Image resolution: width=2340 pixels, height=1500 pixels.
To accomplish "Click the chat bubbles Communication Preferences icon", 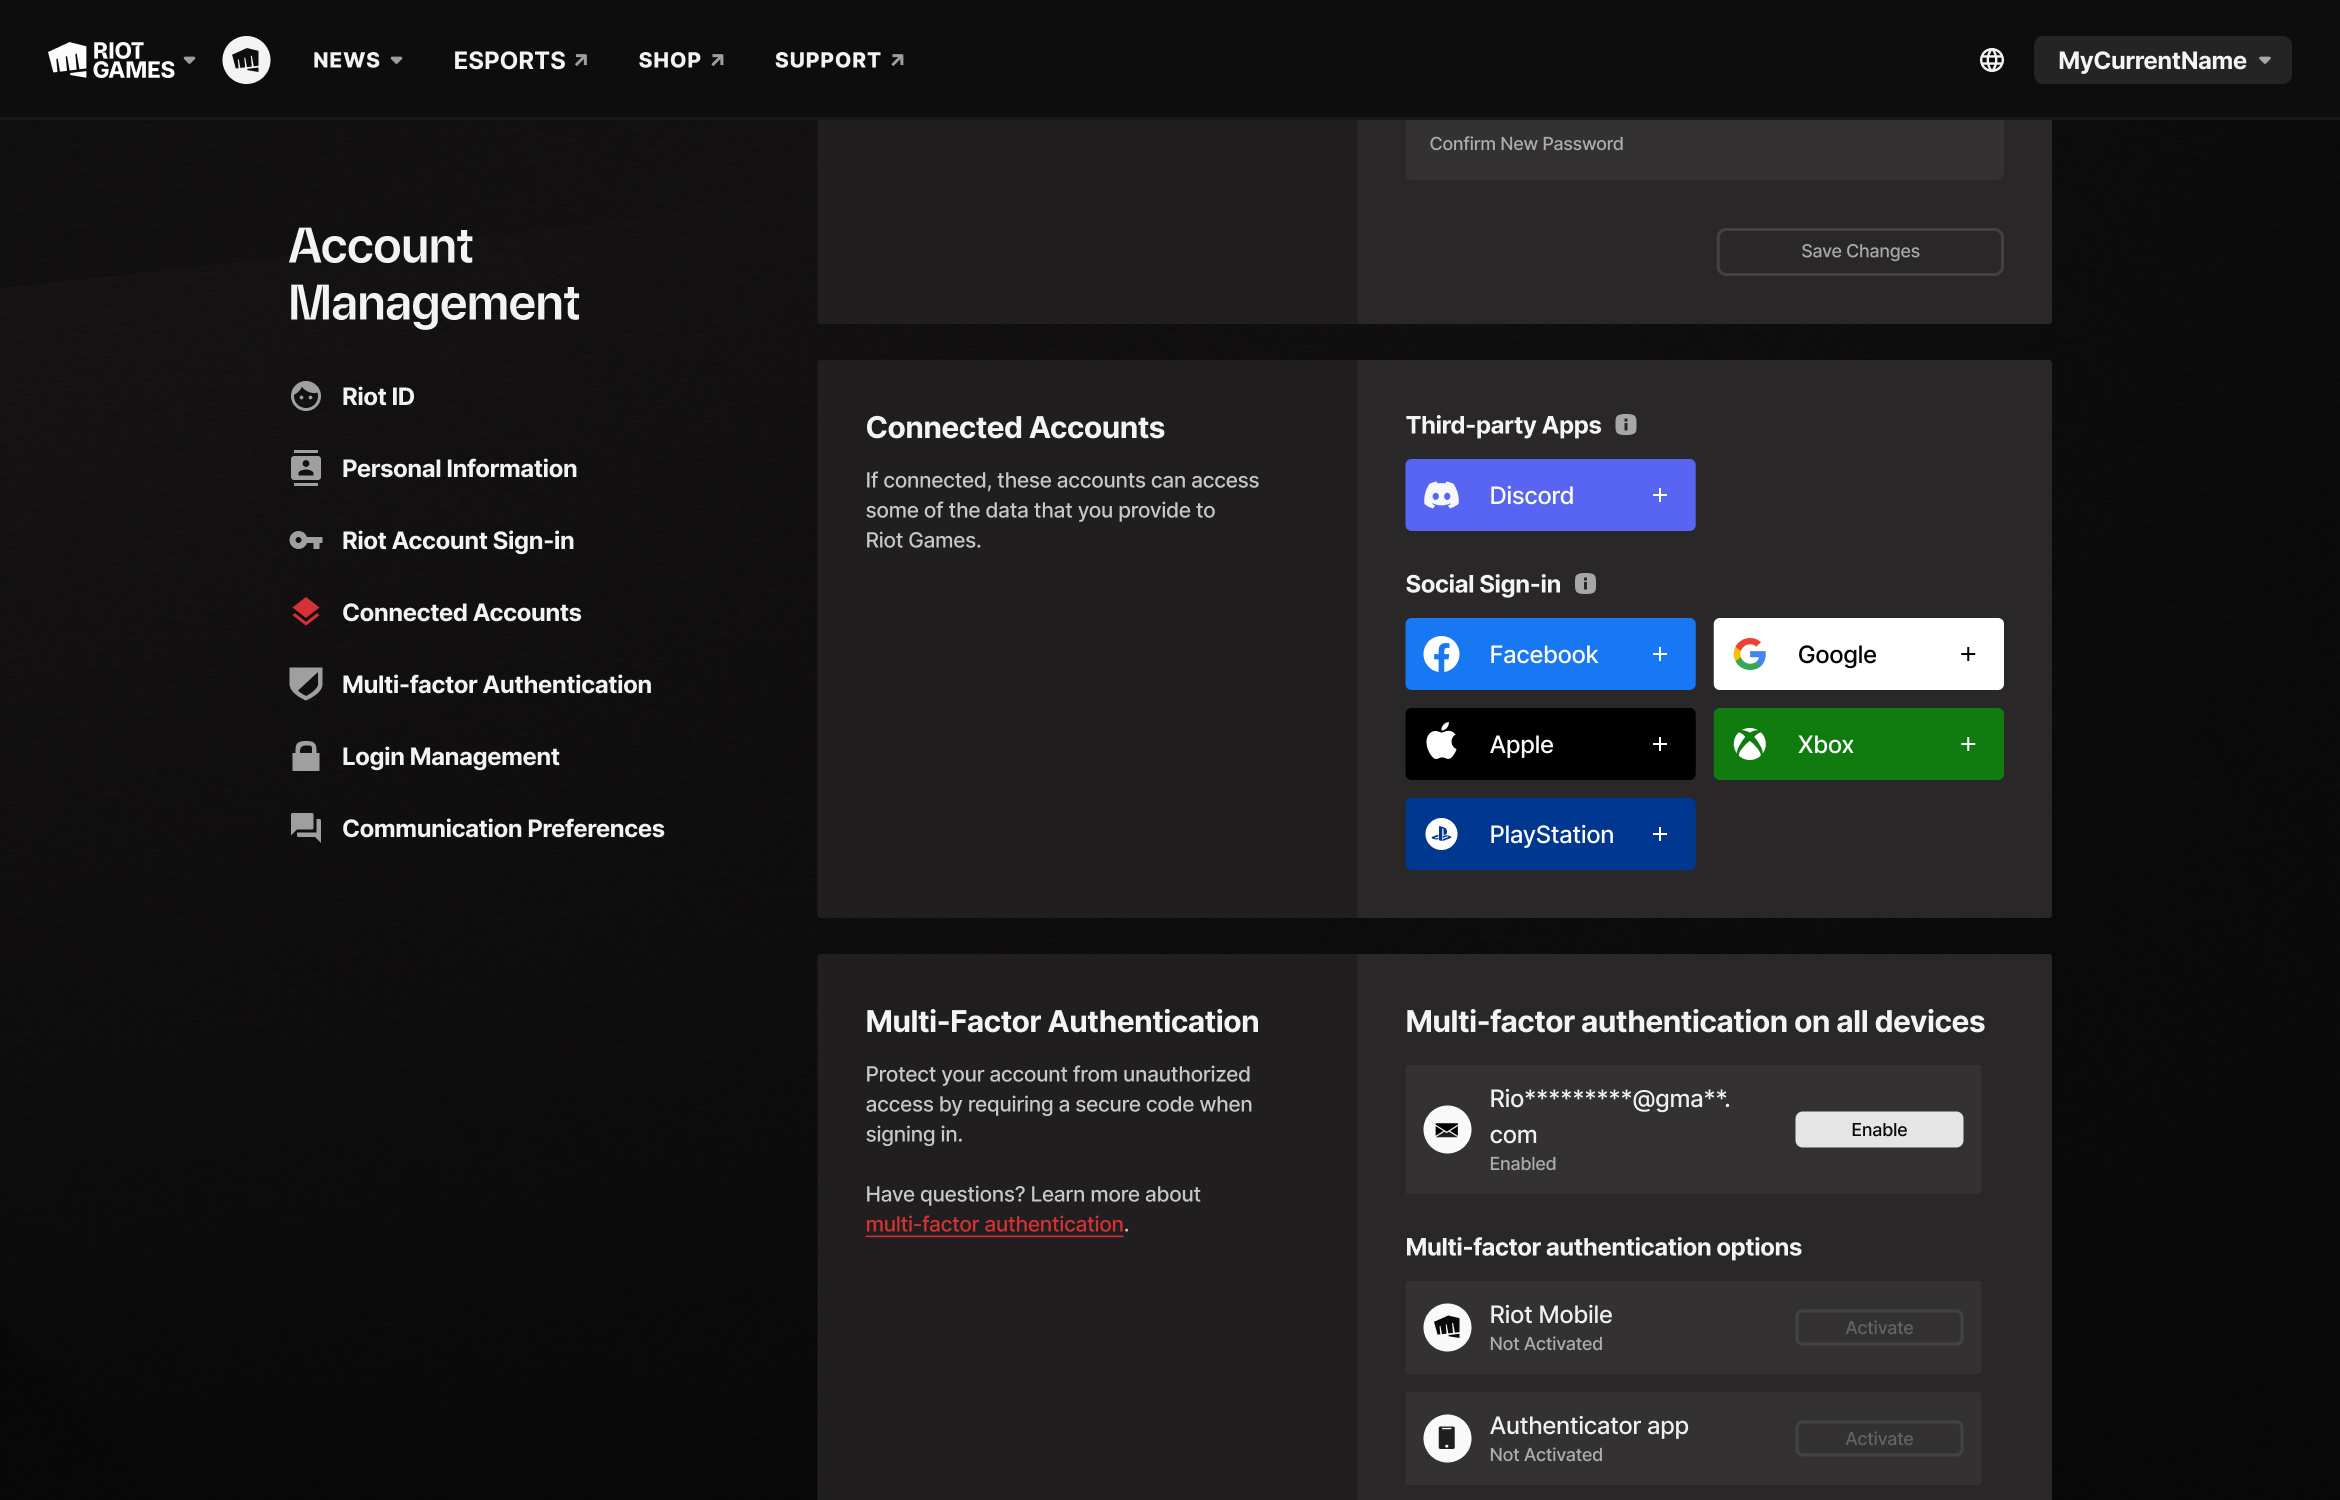I will [x=305, y=828].
